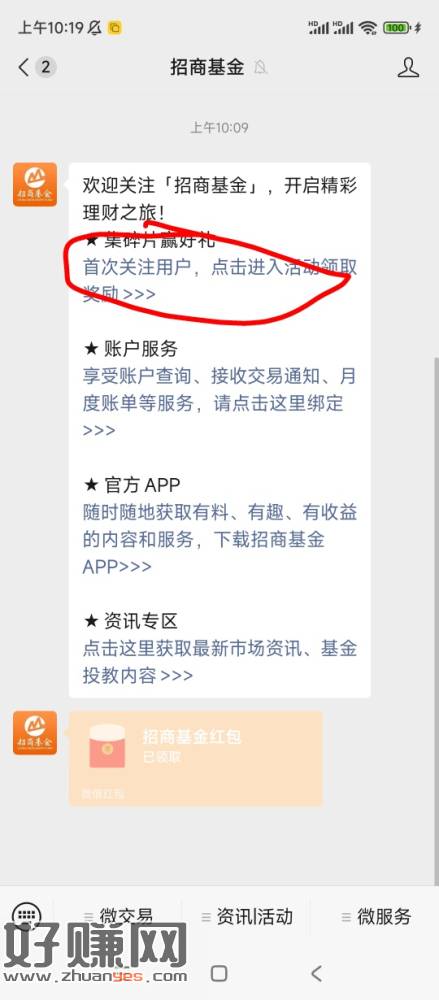Switch to keyboard input icon at bottom left
This screenshot has width=439, height=1000.
[x=27, y=916]
